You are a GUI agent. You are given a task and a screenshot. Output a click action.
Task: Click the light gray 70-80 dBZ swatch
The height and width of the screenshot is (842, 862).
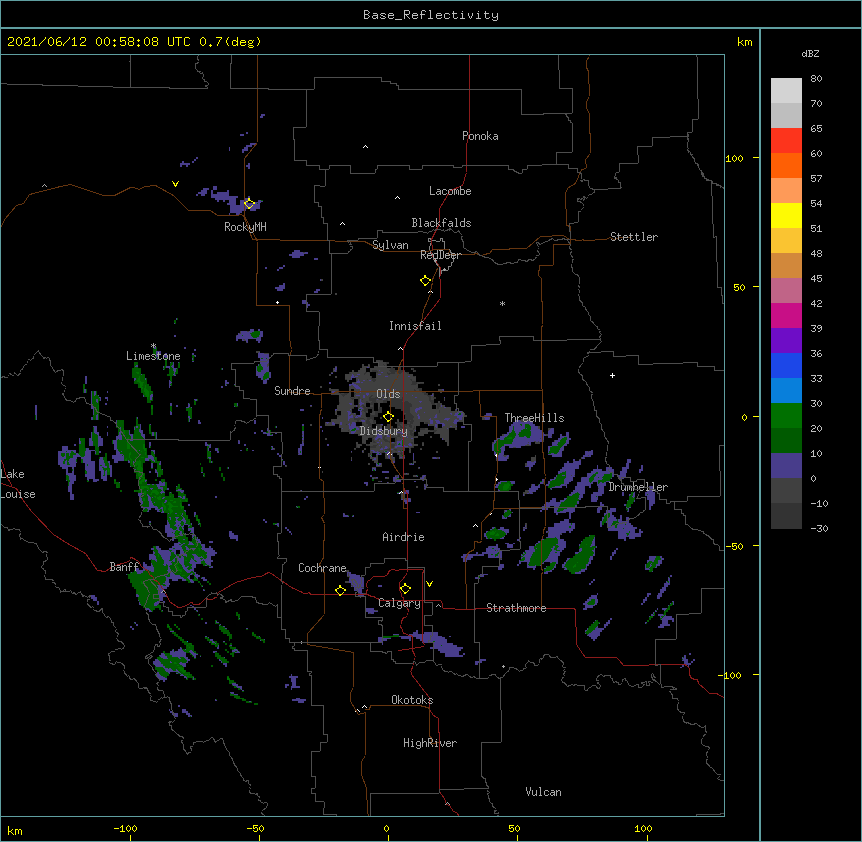point(786,91)
